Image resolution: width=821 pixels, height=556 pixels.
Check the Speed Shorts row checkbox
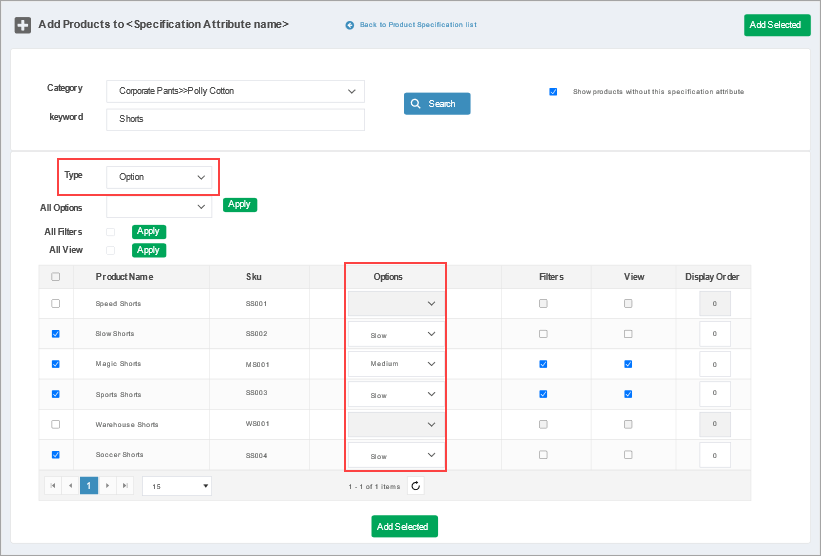(55, 303)
